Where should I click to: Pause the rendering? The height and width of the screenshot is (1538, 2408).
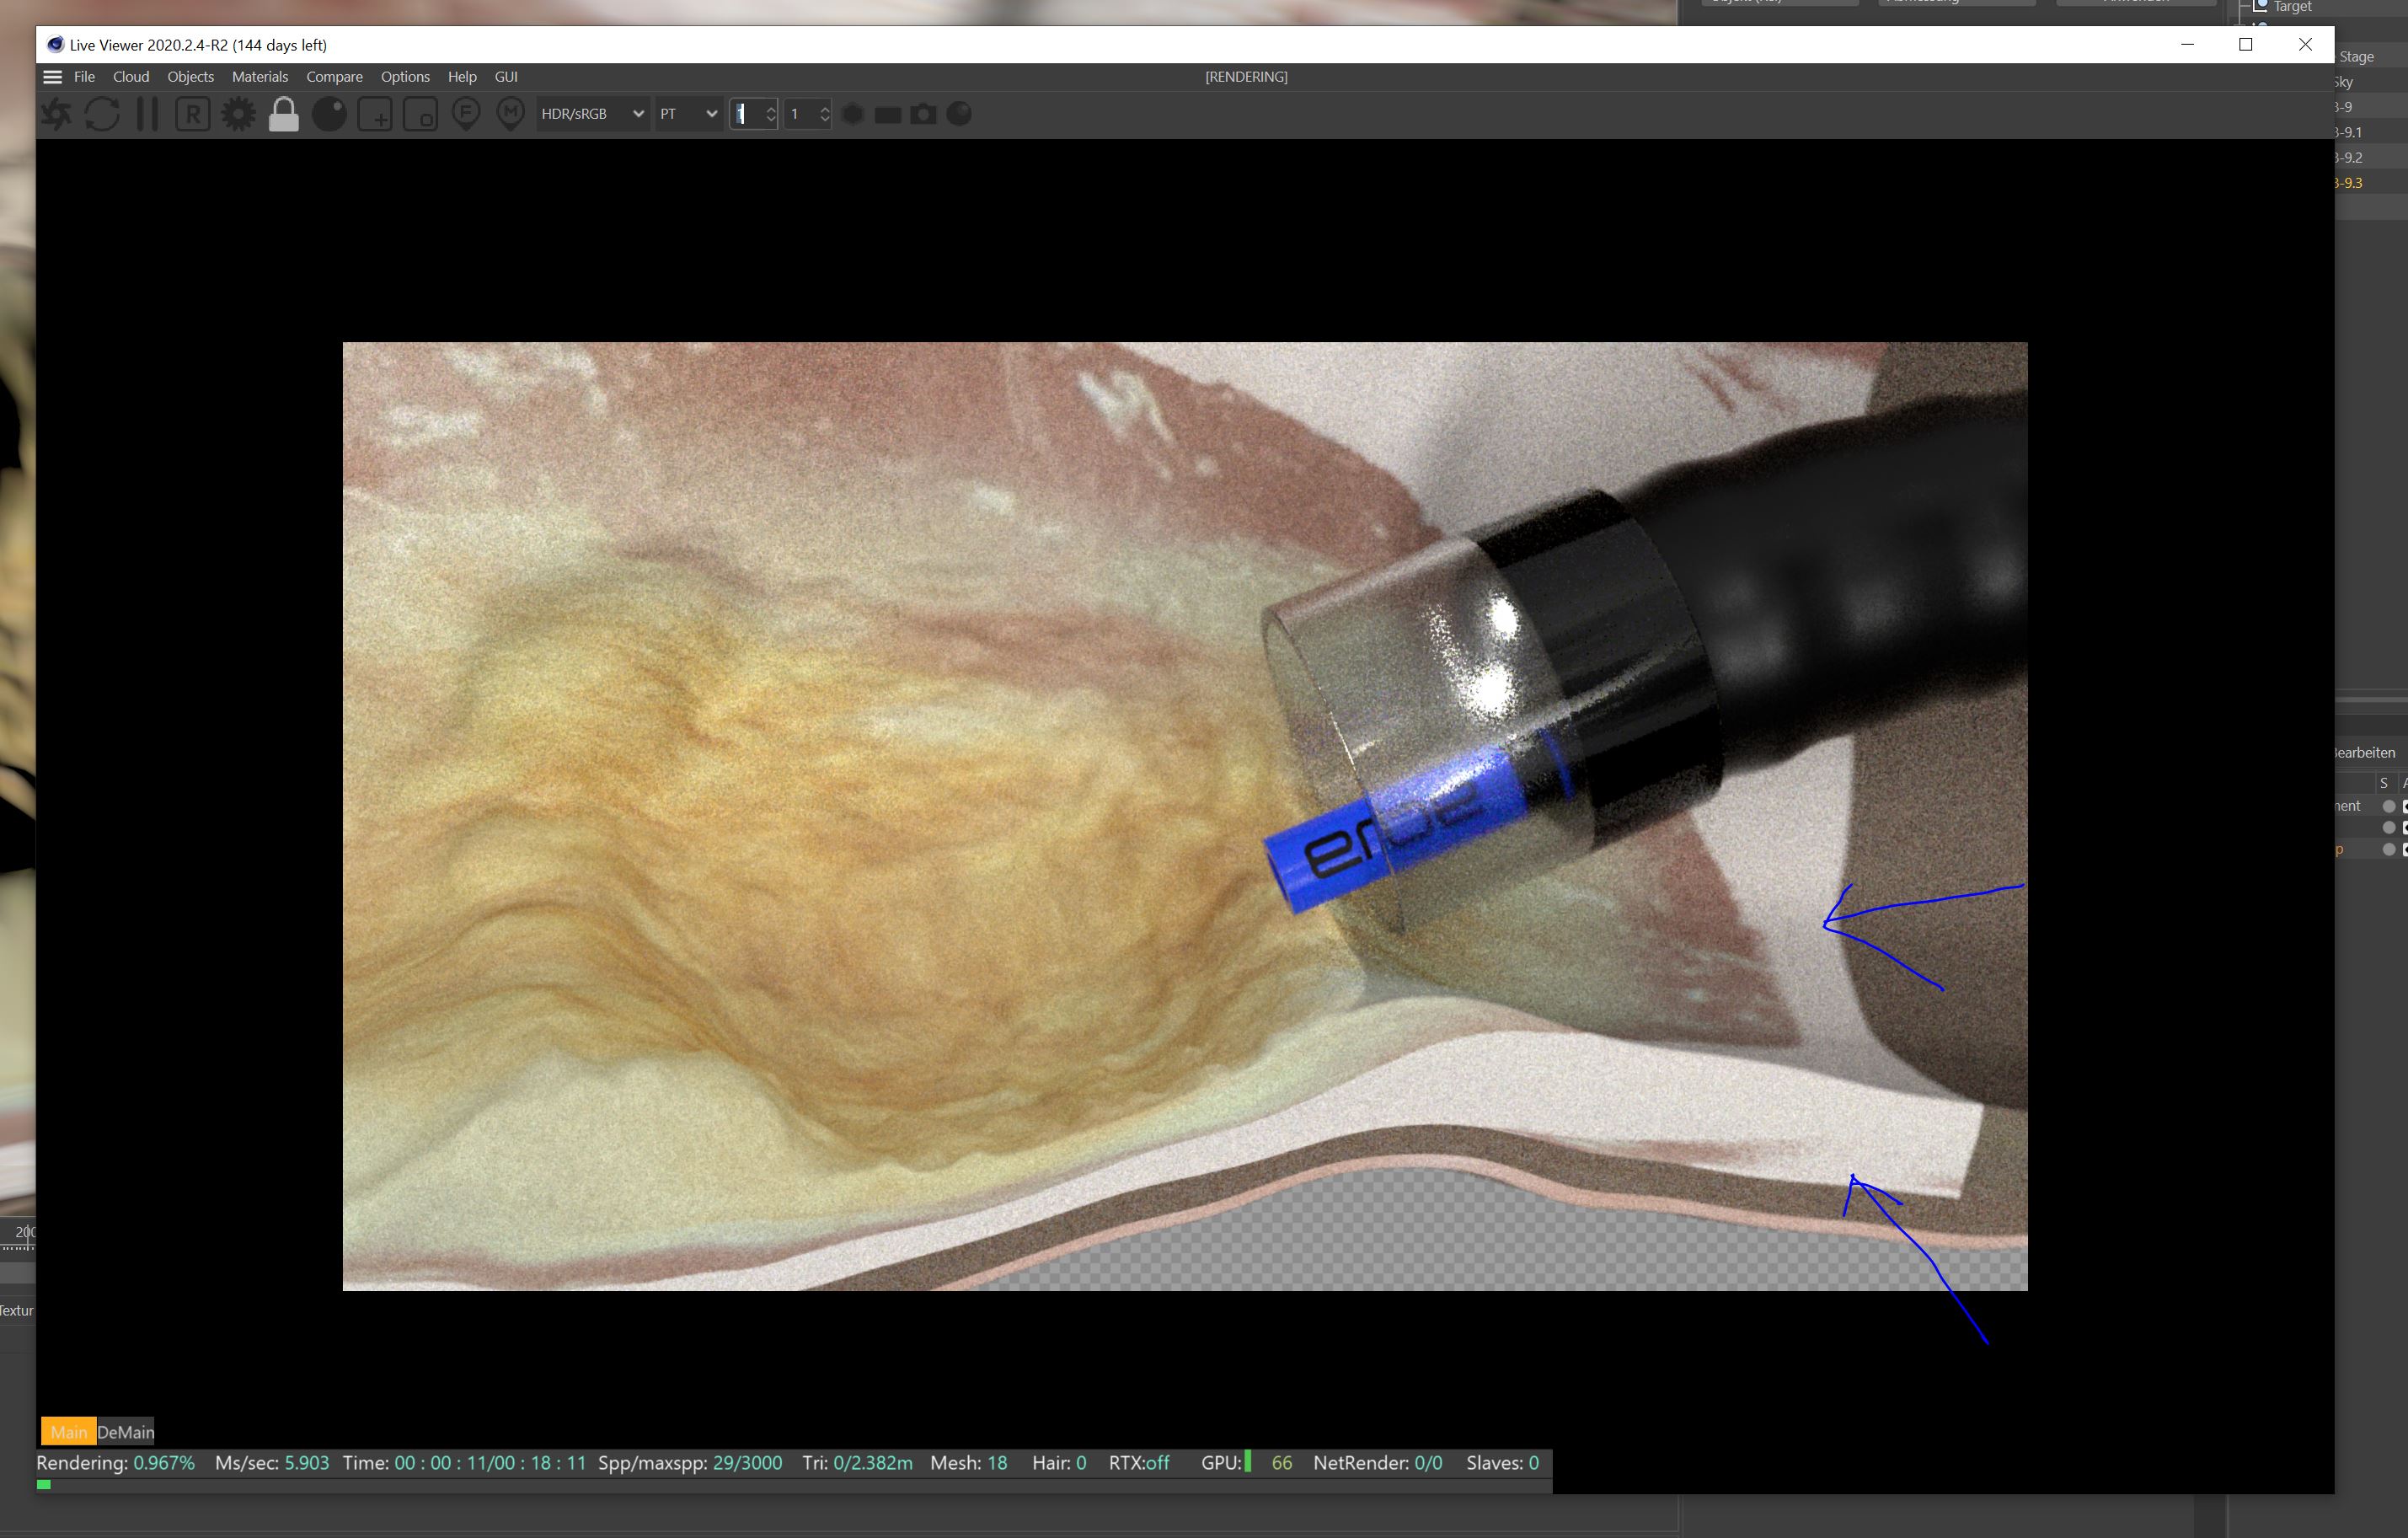point(147,114)
